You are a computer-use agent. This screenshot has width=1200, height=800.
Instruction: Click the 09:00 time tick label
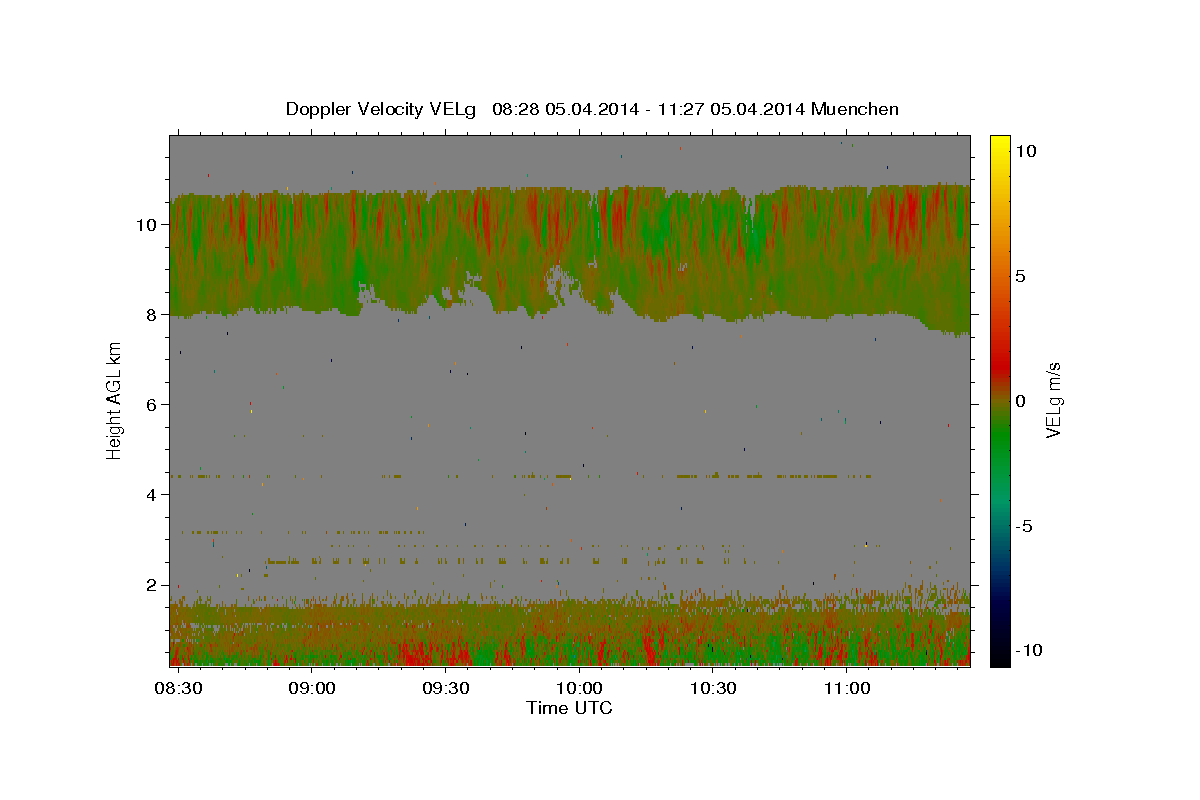[x=311, y=689]
